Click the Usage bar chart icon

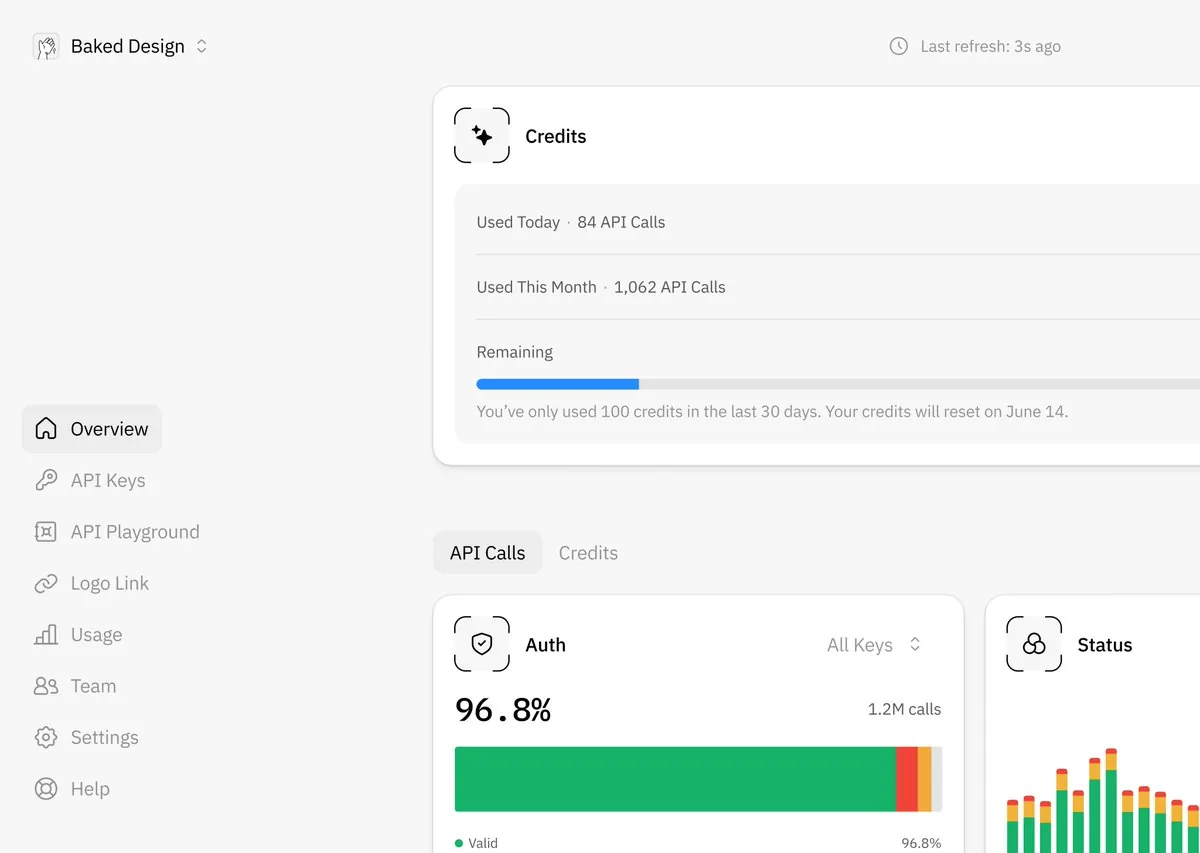46,635
